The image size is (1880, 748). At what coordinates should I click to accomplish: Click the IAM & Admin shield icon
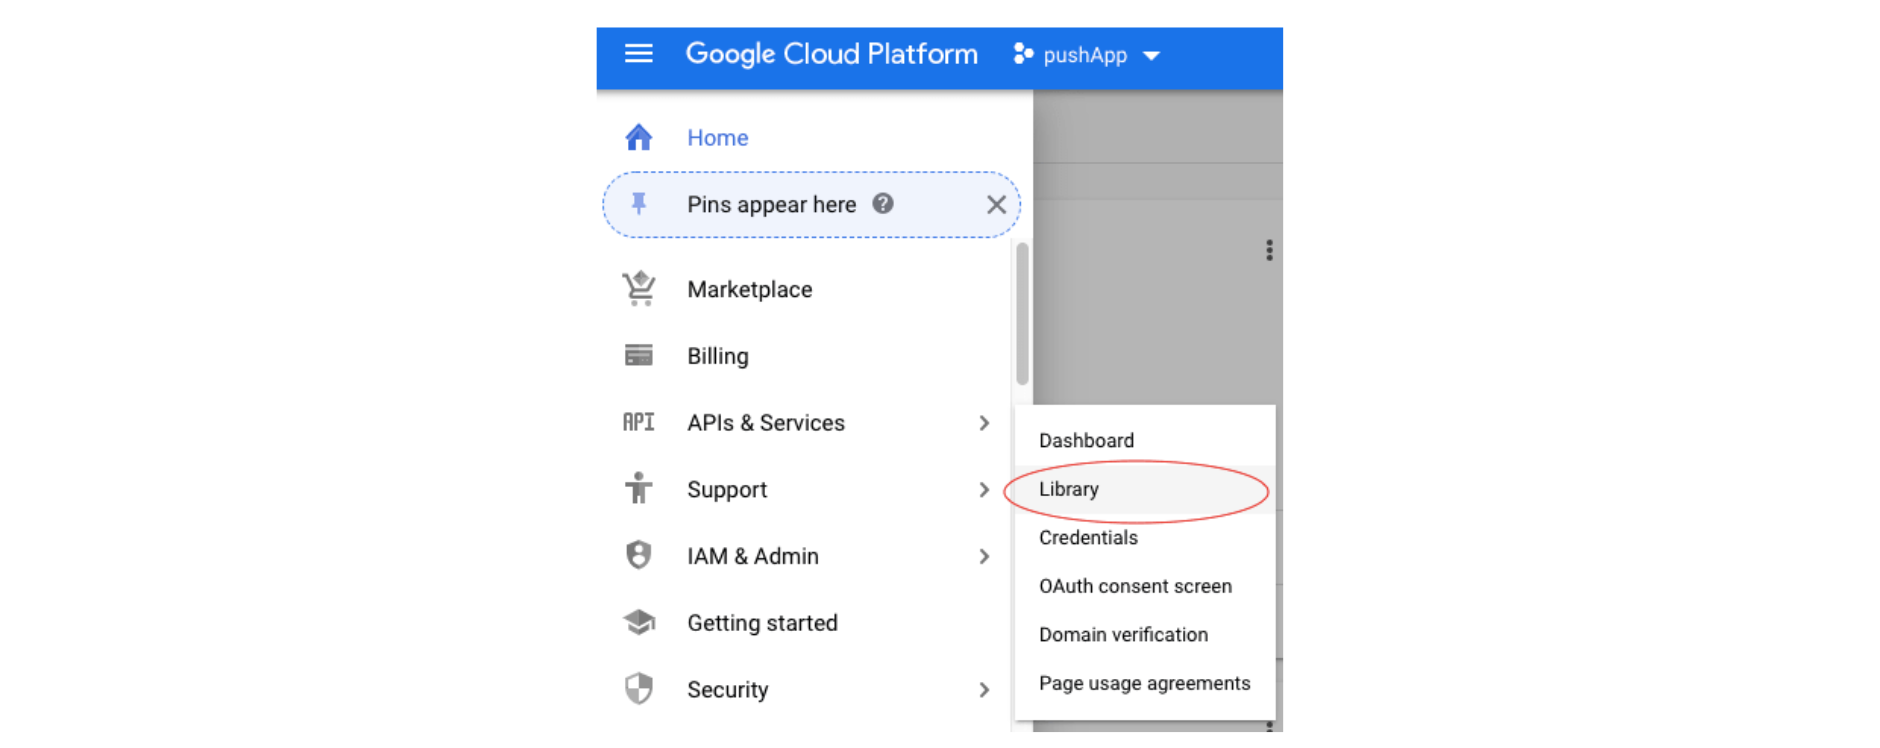click(x=639, y=555)
